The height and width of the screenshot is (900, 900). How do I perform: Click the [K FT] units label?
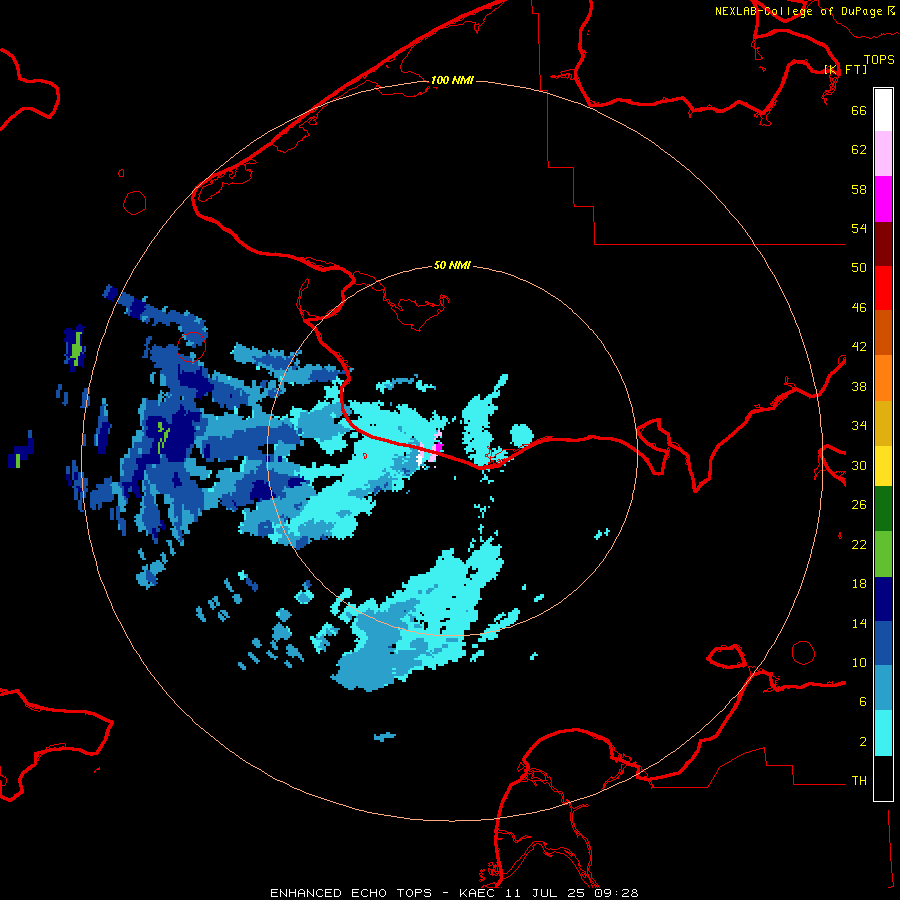845,69
